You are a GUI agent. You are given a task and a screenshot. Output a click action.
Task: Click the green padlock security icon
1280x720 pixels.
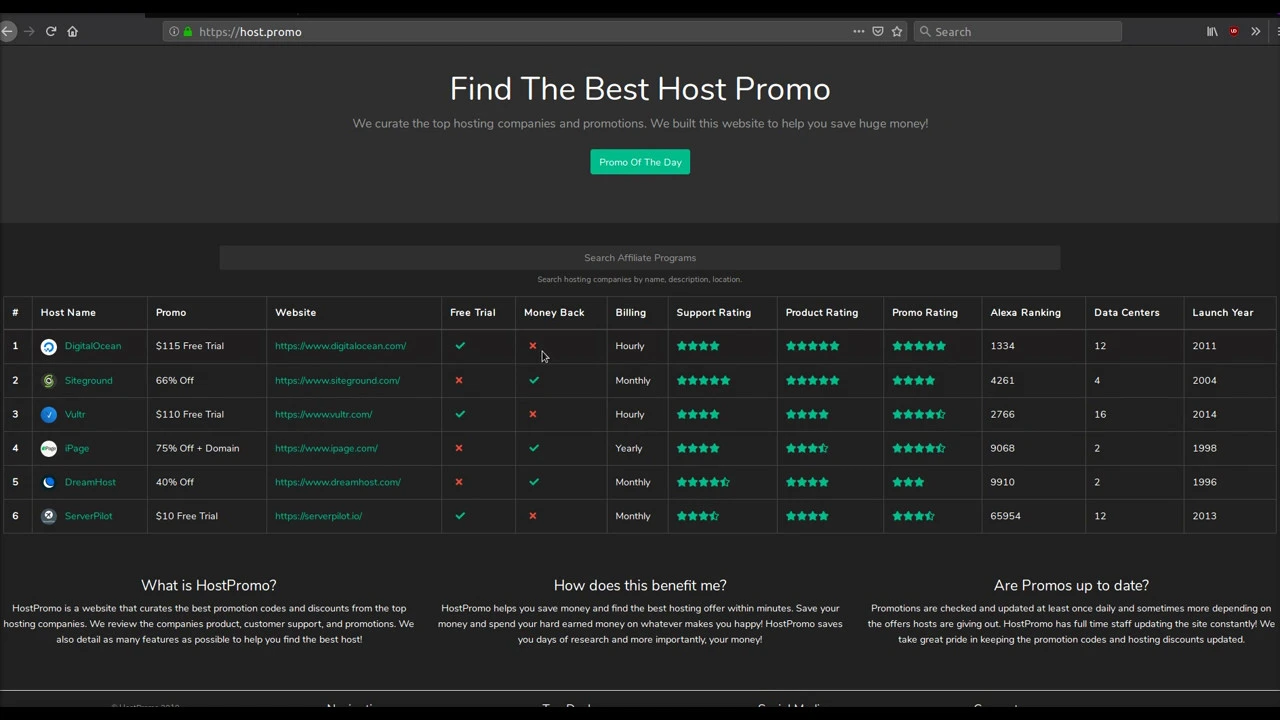[x=187, y=32]
